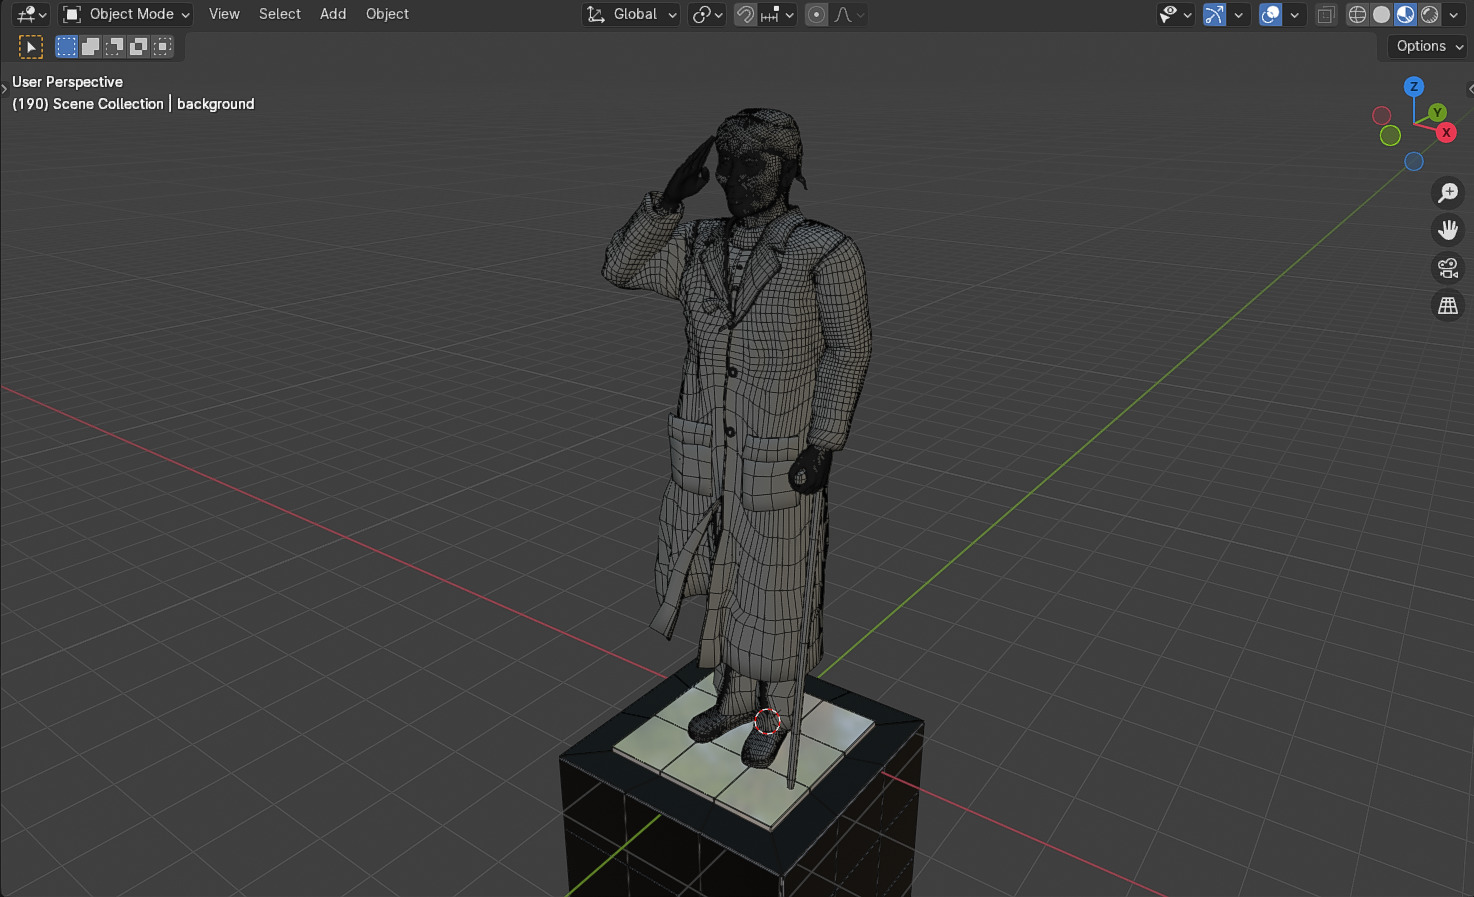Toggle the show gizmo button
Screen dimensions: 1474x897
pos(1214,14)
